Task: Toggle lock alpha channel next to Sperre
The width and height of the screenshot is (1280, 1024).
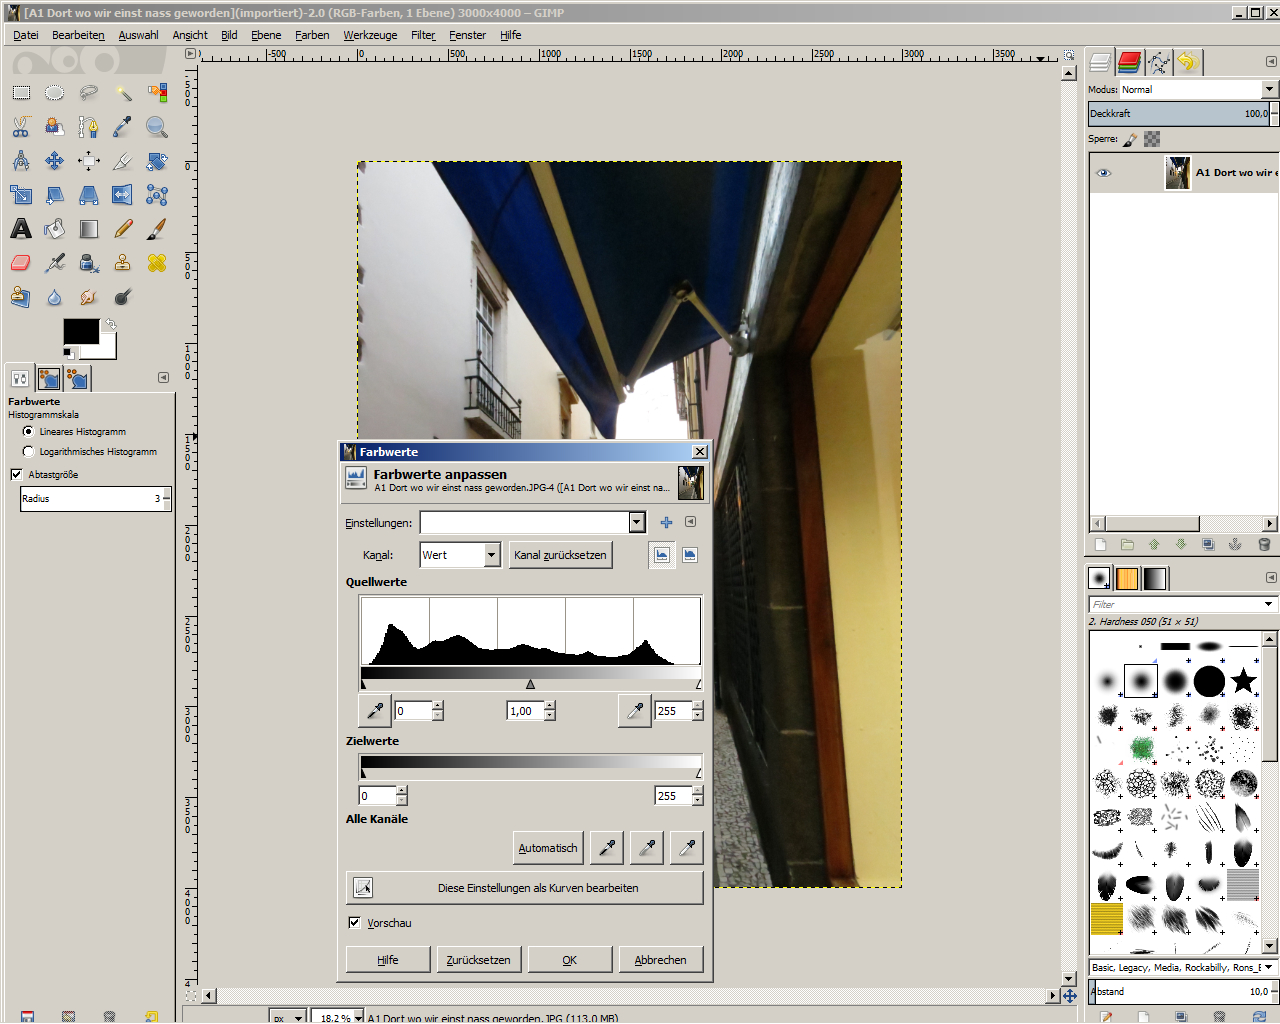Action: coord(1152,140)
